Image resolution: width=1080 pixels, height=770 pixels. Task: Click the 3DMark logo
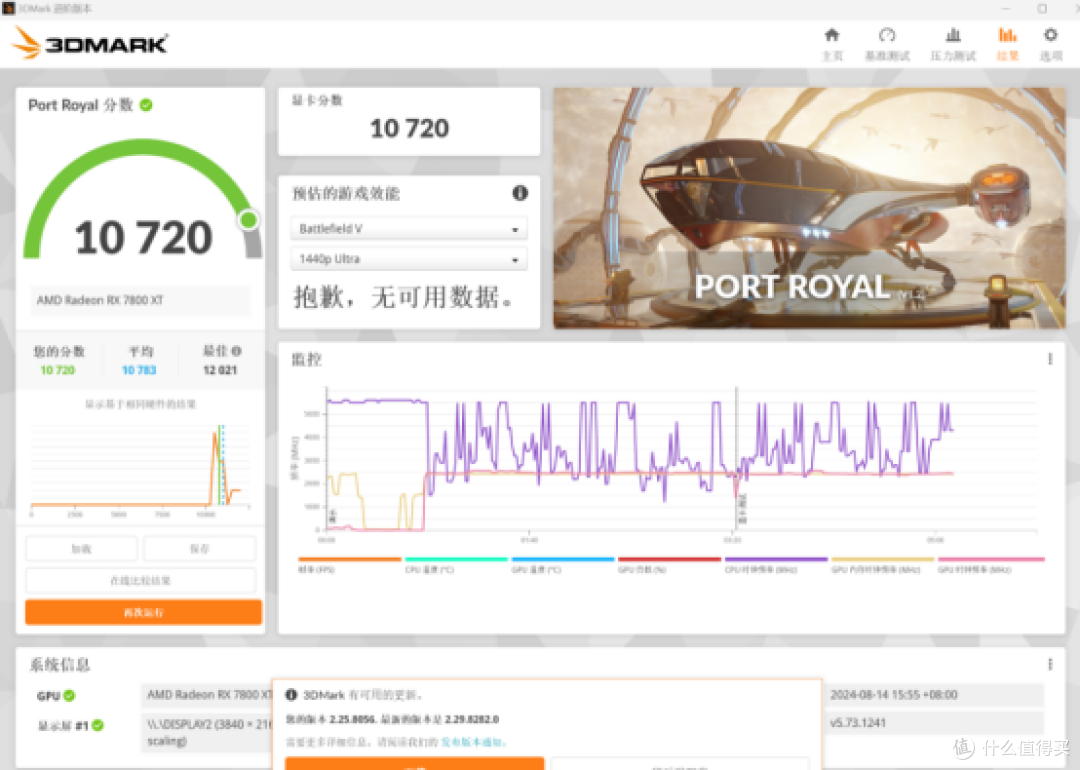click(90, 43)
